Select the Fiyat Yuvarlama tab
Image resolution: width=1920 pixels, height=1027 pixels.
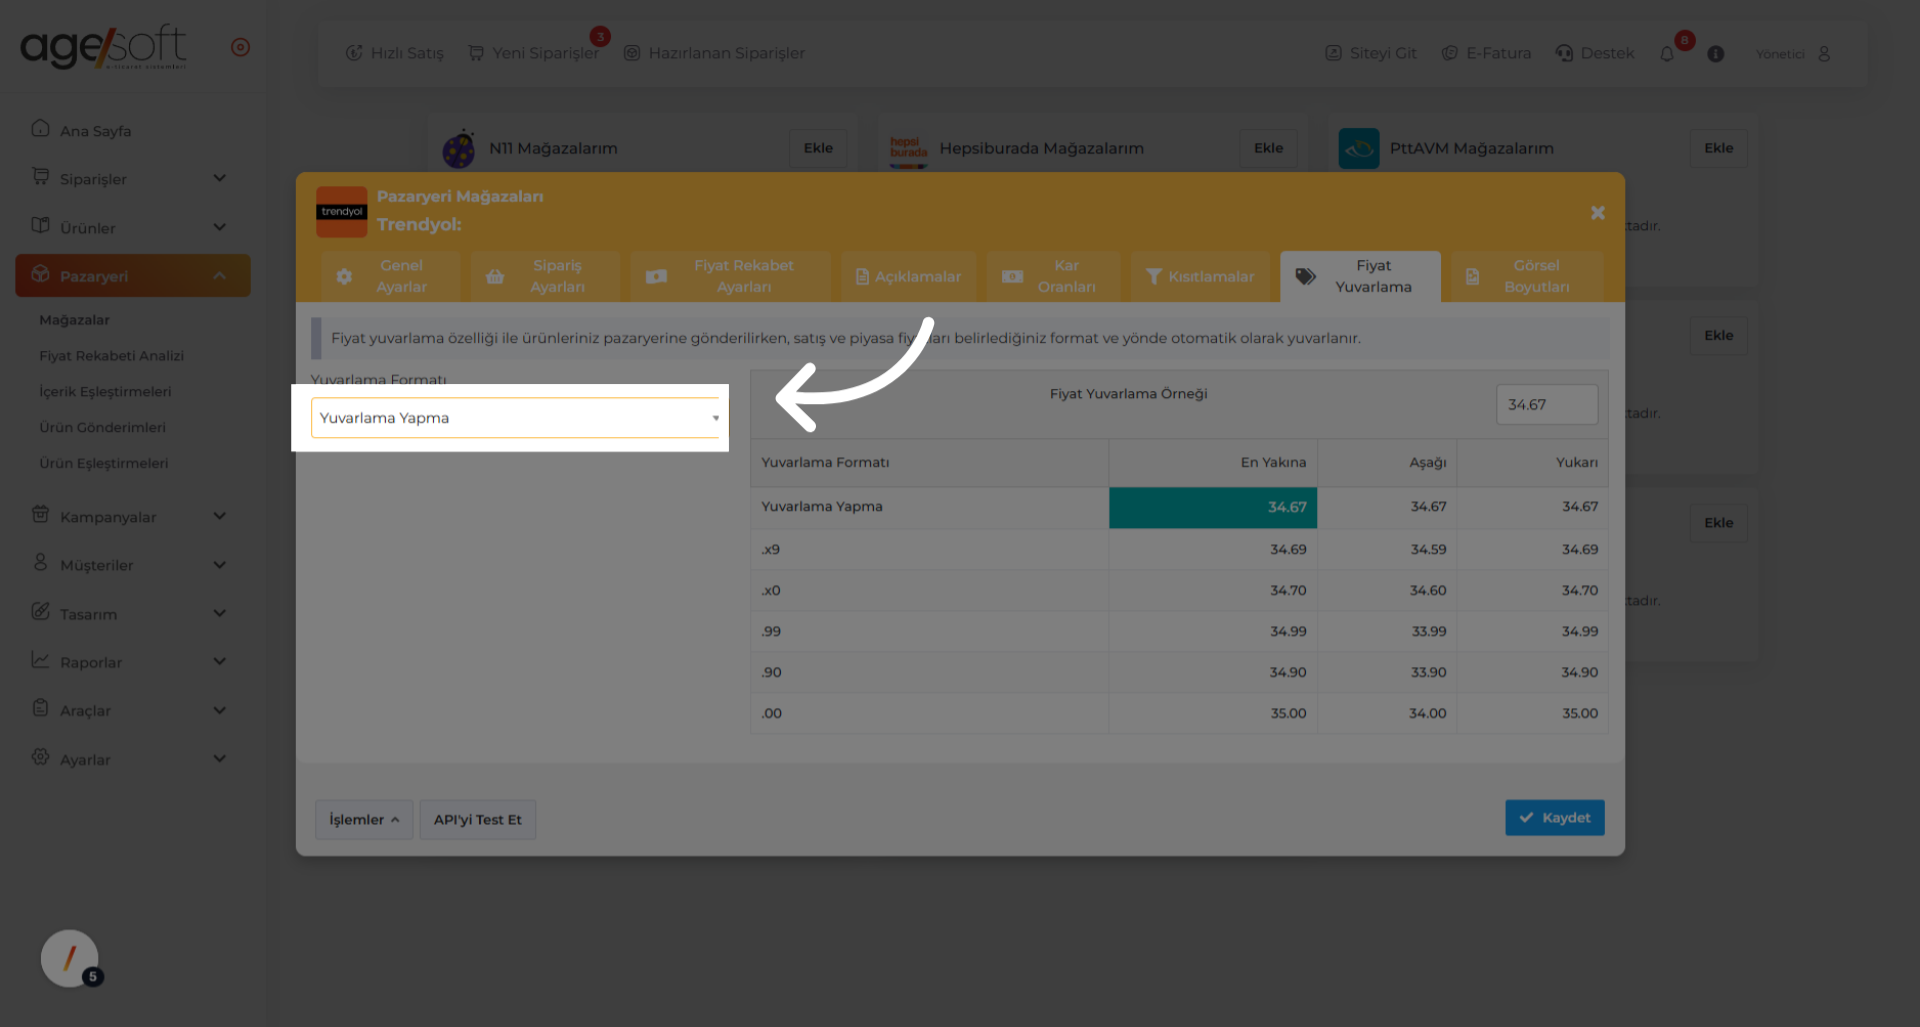pyautogui.click(x=1360, y=276)
